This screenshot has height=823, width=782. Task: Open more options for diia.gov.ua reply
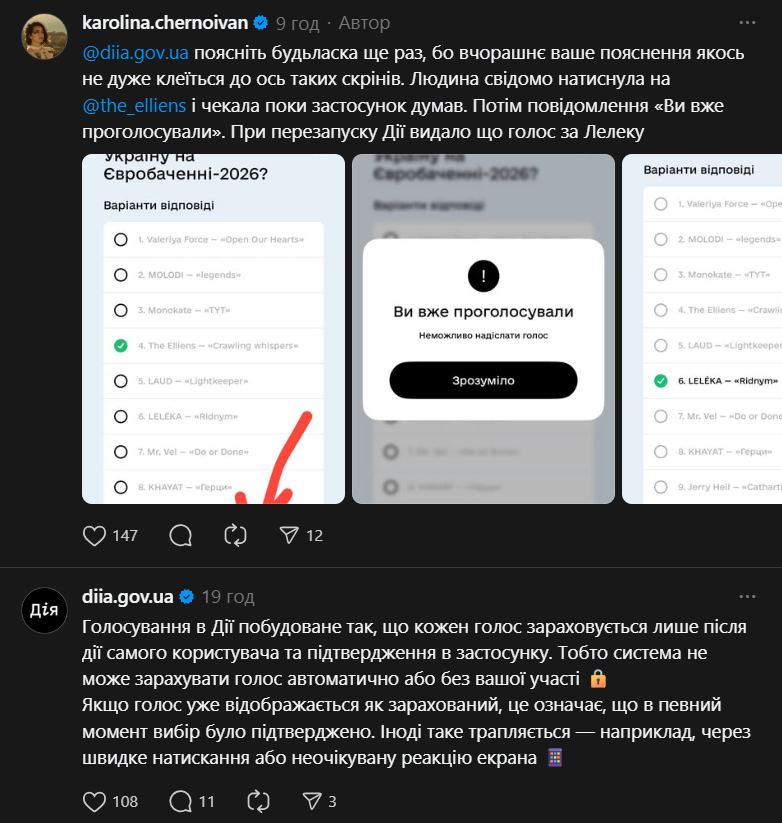[747, 597]
